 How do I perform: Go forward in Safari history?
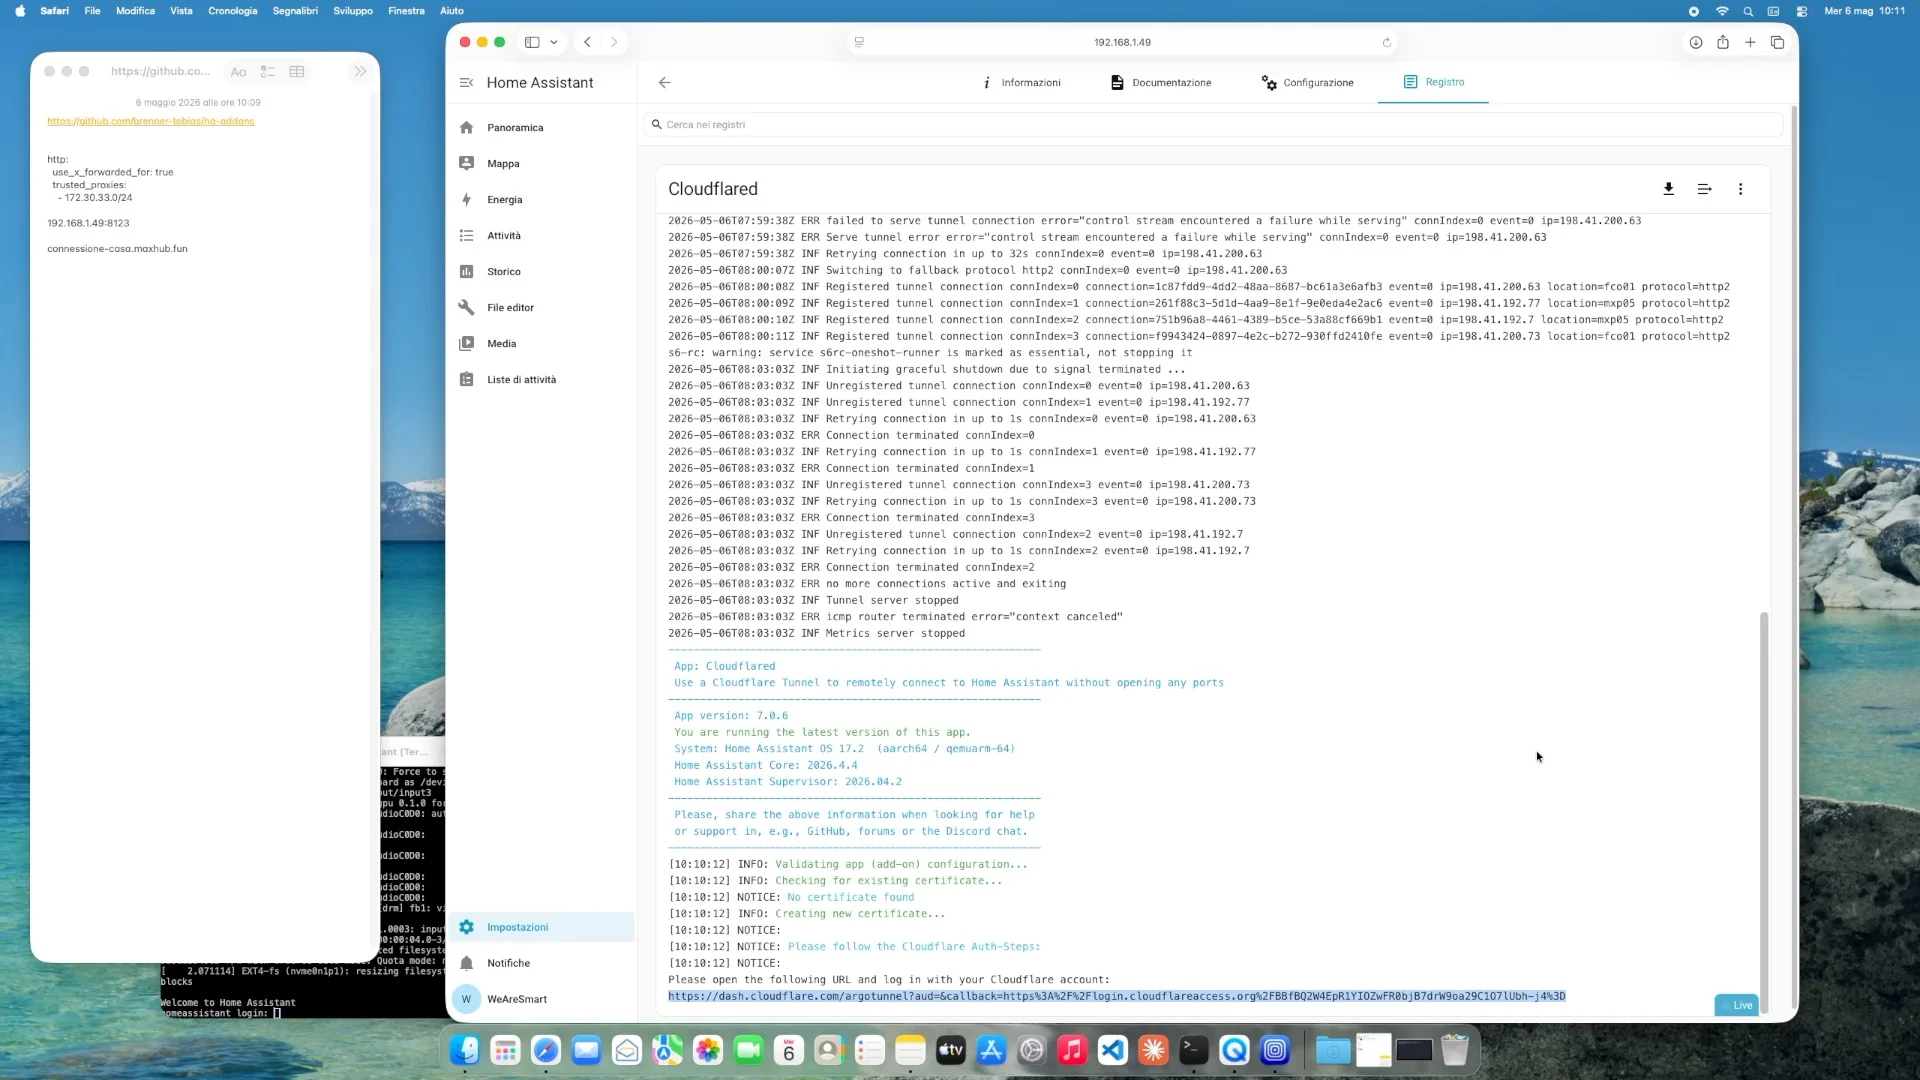614,42
